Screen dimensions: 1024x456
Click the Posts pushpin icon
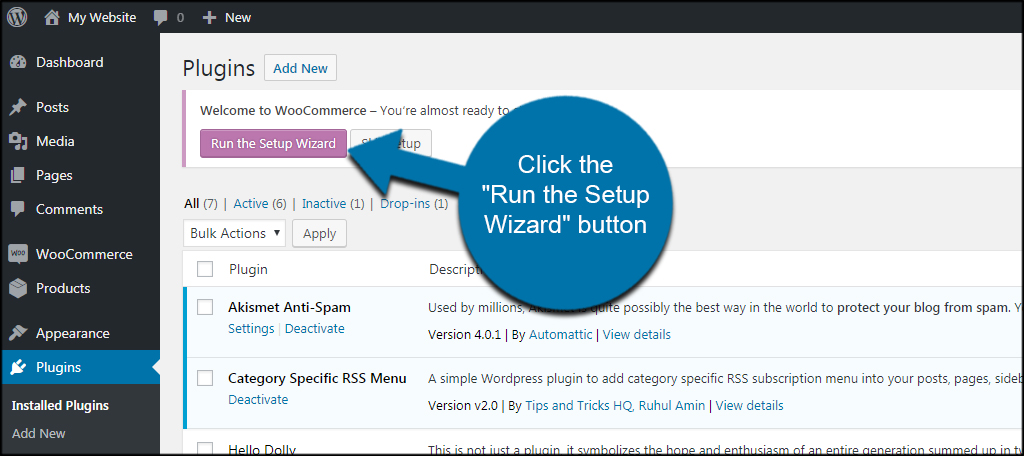pos(18,107)
